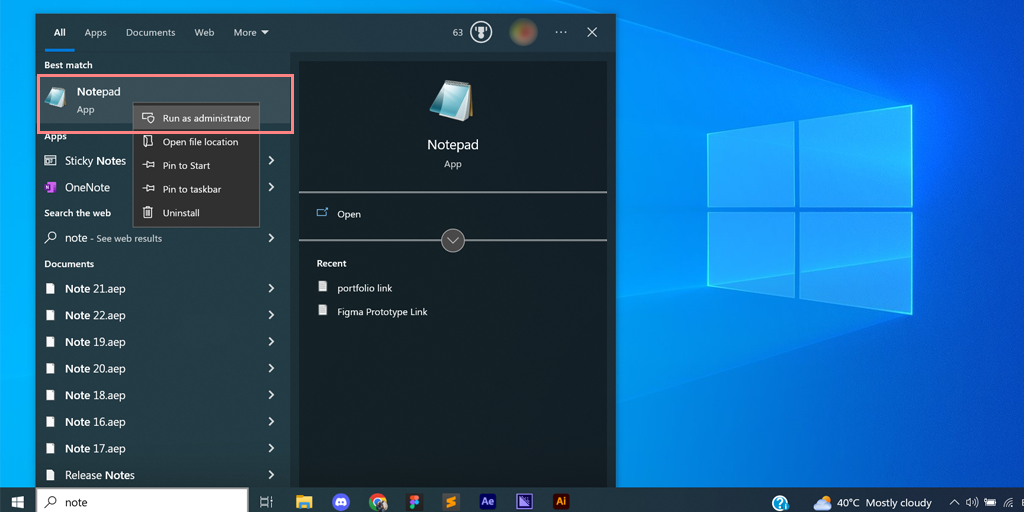Switch to the Documents search tab
Image resolution: width=1024 pixels, height=512 pixels.
151,33
